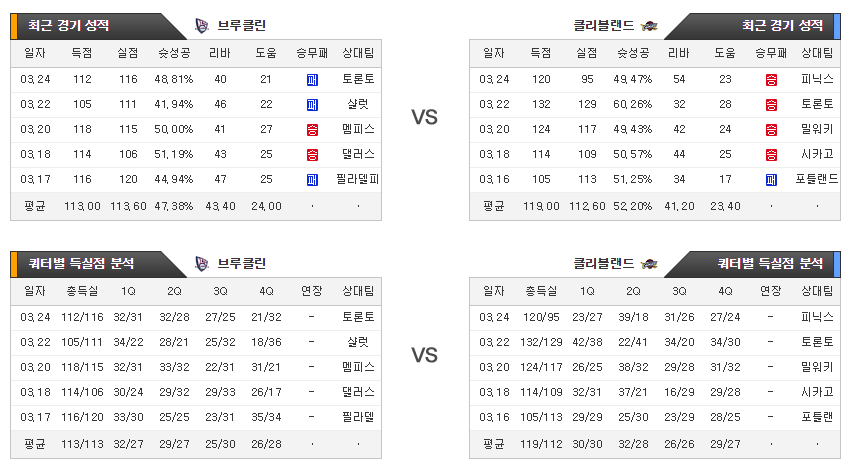Click Cleveland's red win icon versus 피닉스
Image resolution: width=852 pixels, height=476 pixels.
coord(771,80)
